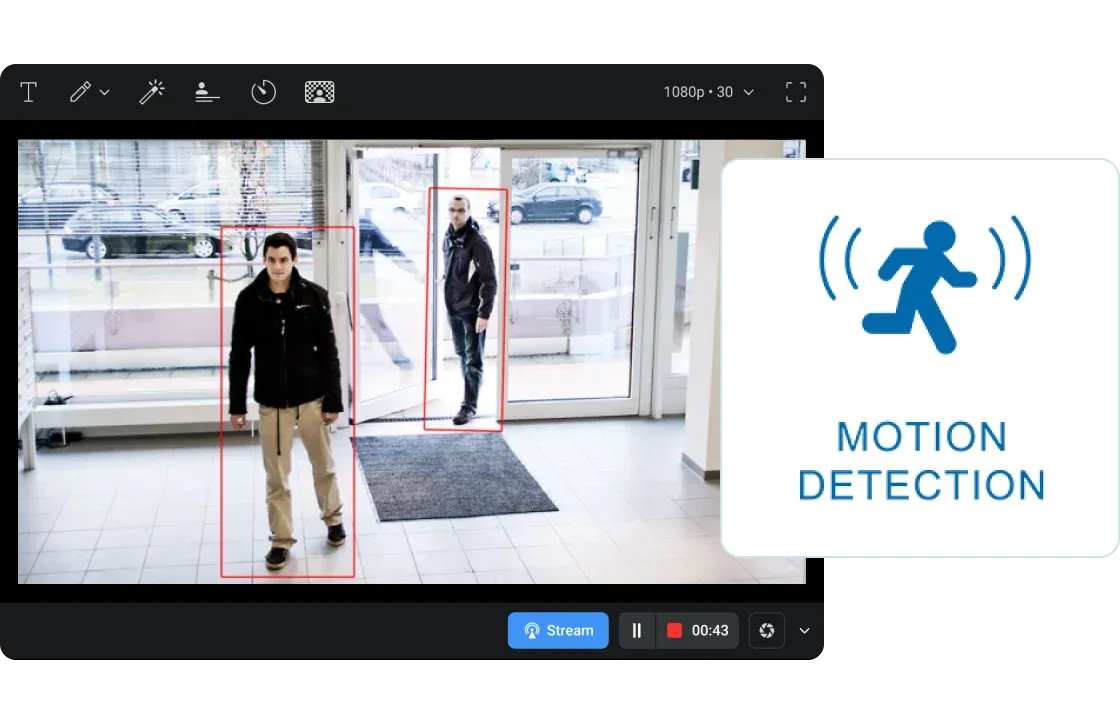Click the timer clock icon
This screenshot has width=1120, height=720.
(263, 93)
